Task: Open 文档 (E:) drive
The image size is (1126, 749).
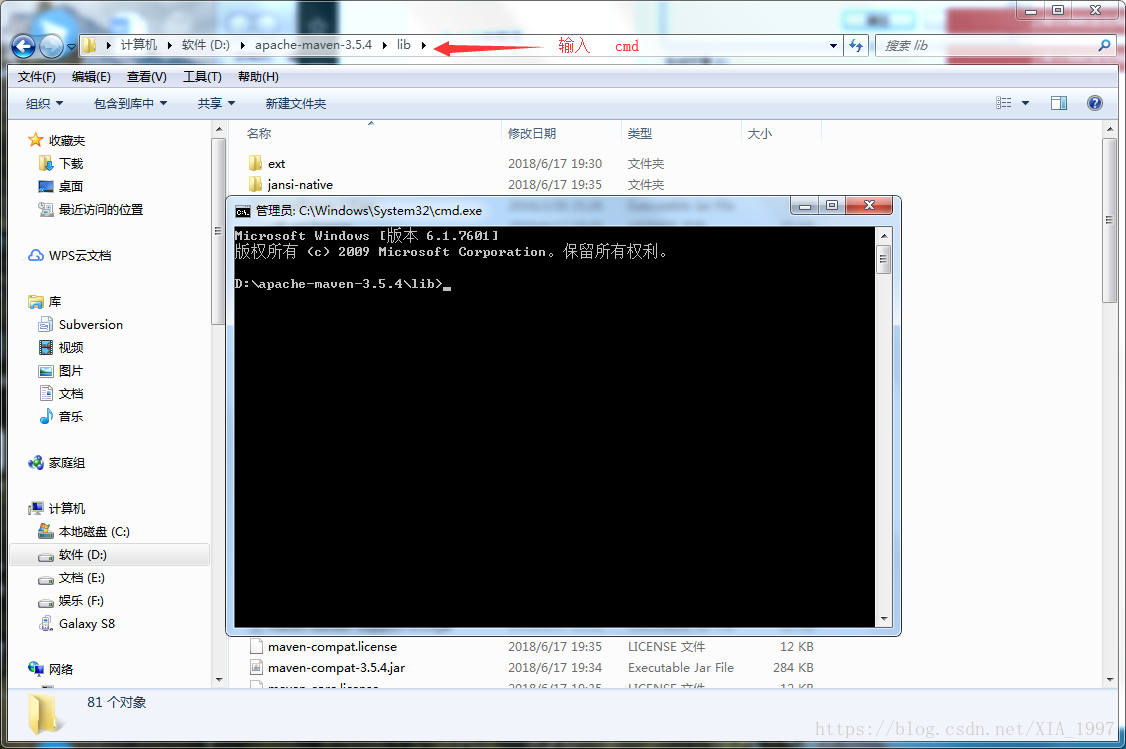Action: coord(81,577)
